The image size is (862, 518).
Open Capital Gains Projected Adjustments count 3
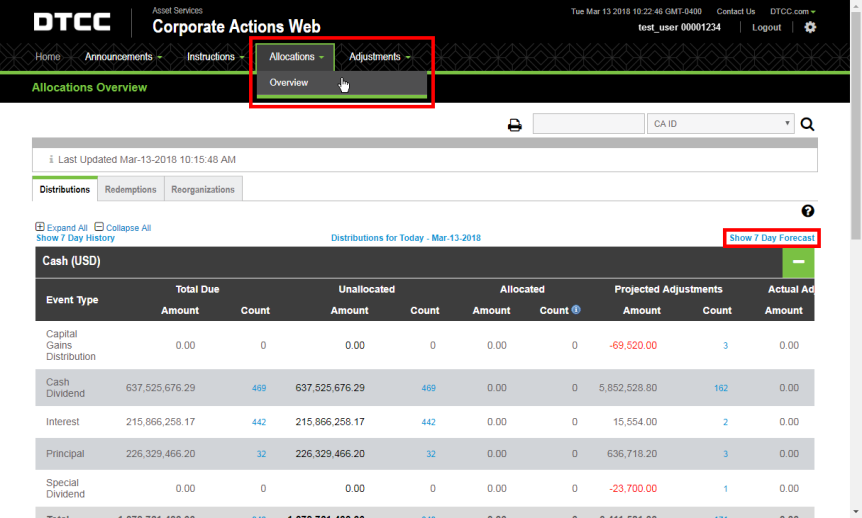pyautogui.click(x=725, y=346)
